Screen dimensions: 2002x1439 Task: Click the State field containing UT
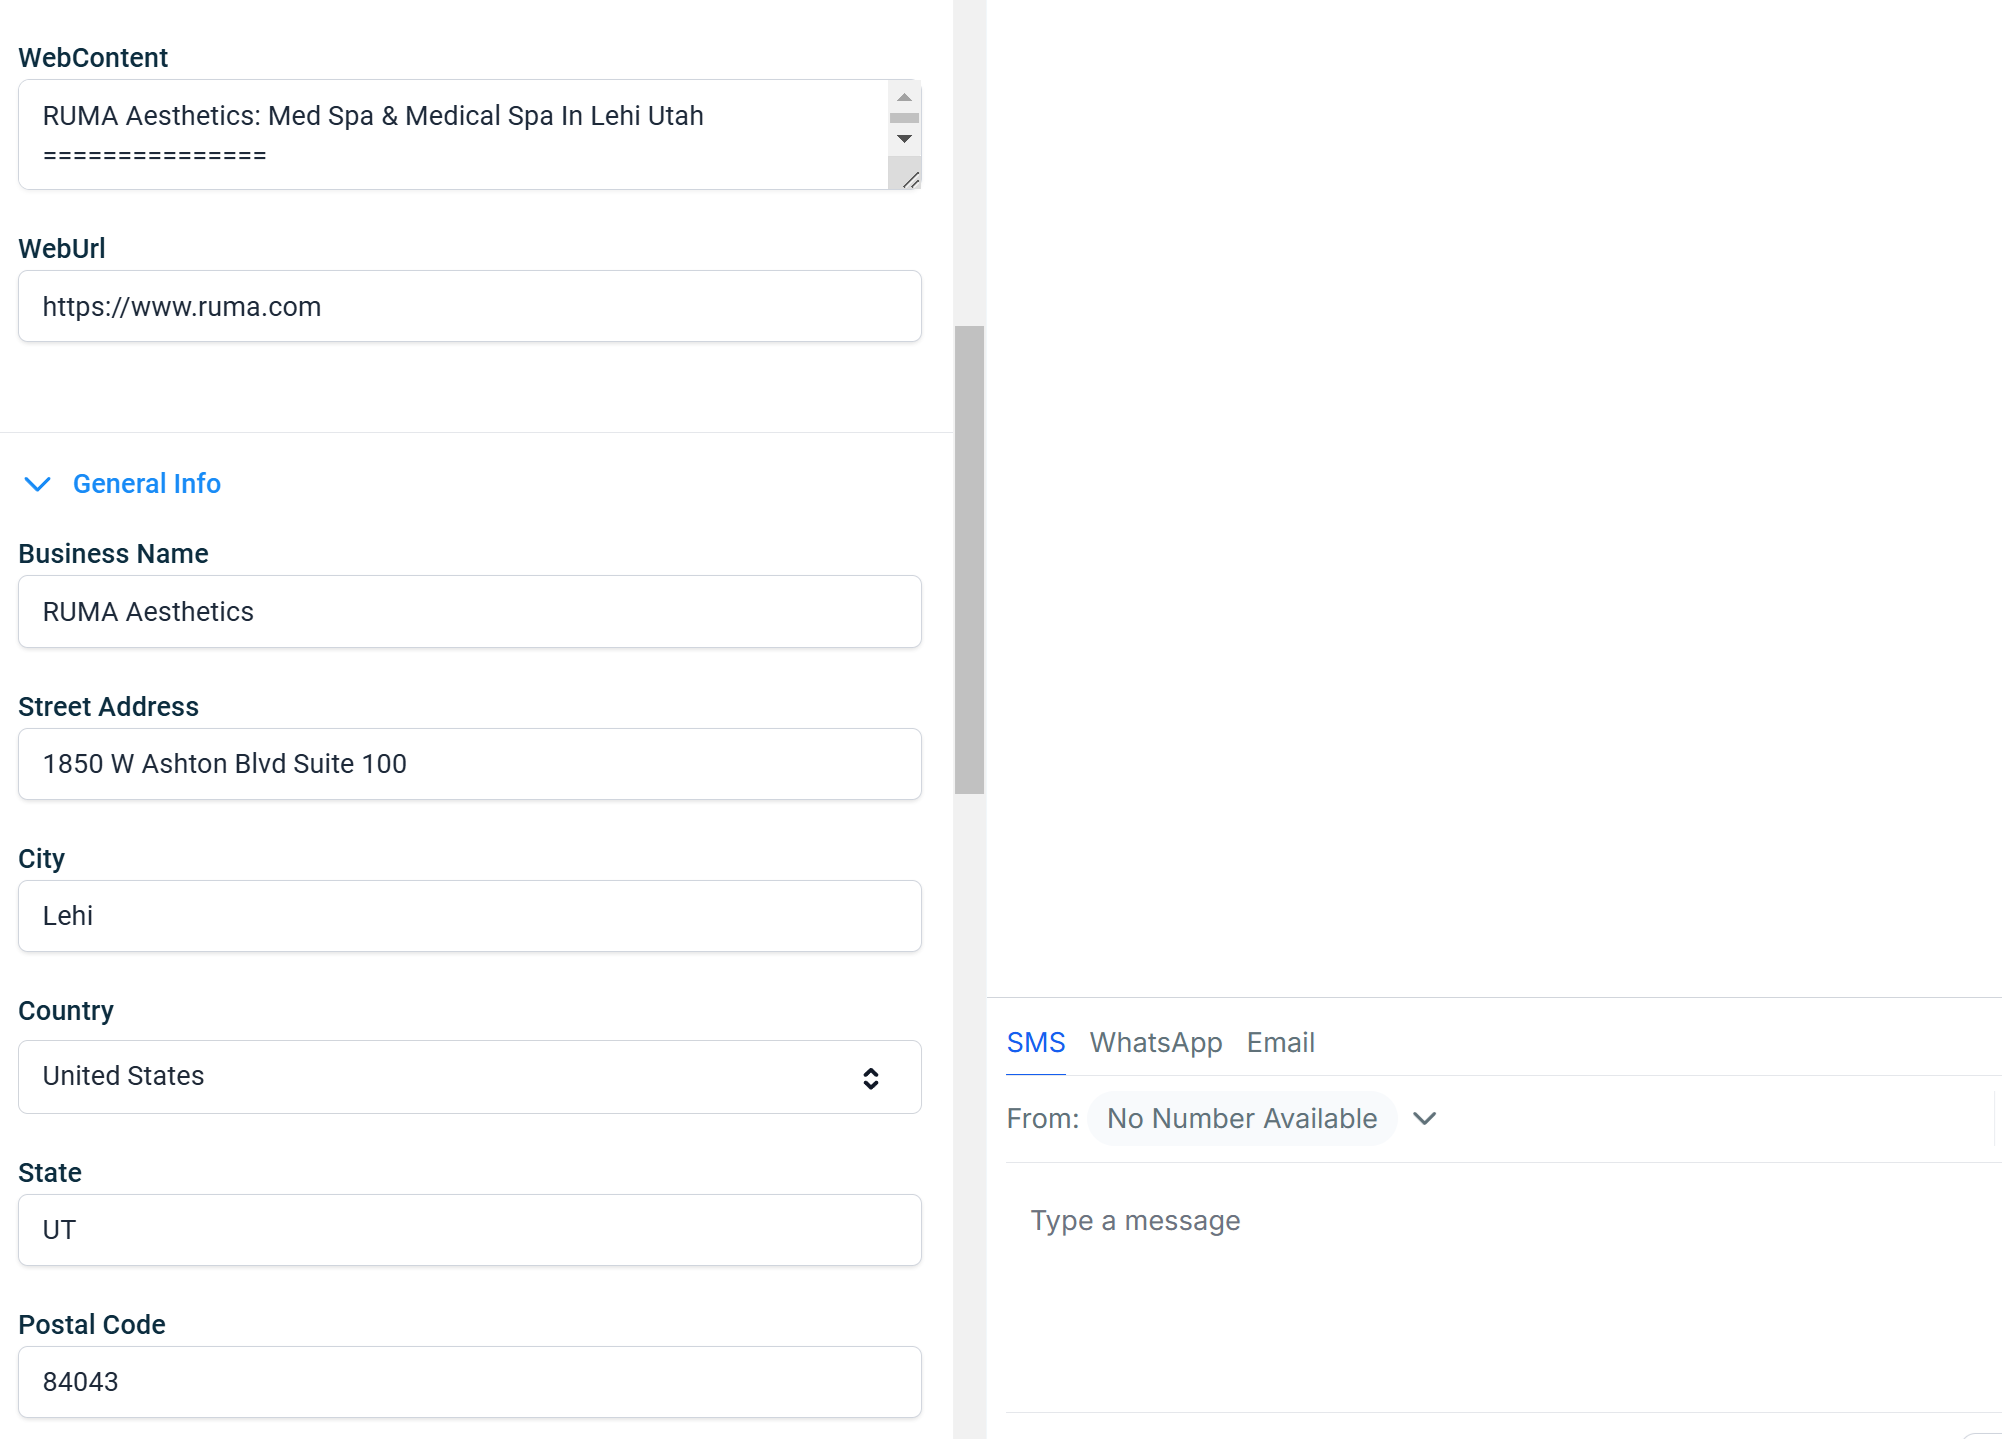[470, 1230]
